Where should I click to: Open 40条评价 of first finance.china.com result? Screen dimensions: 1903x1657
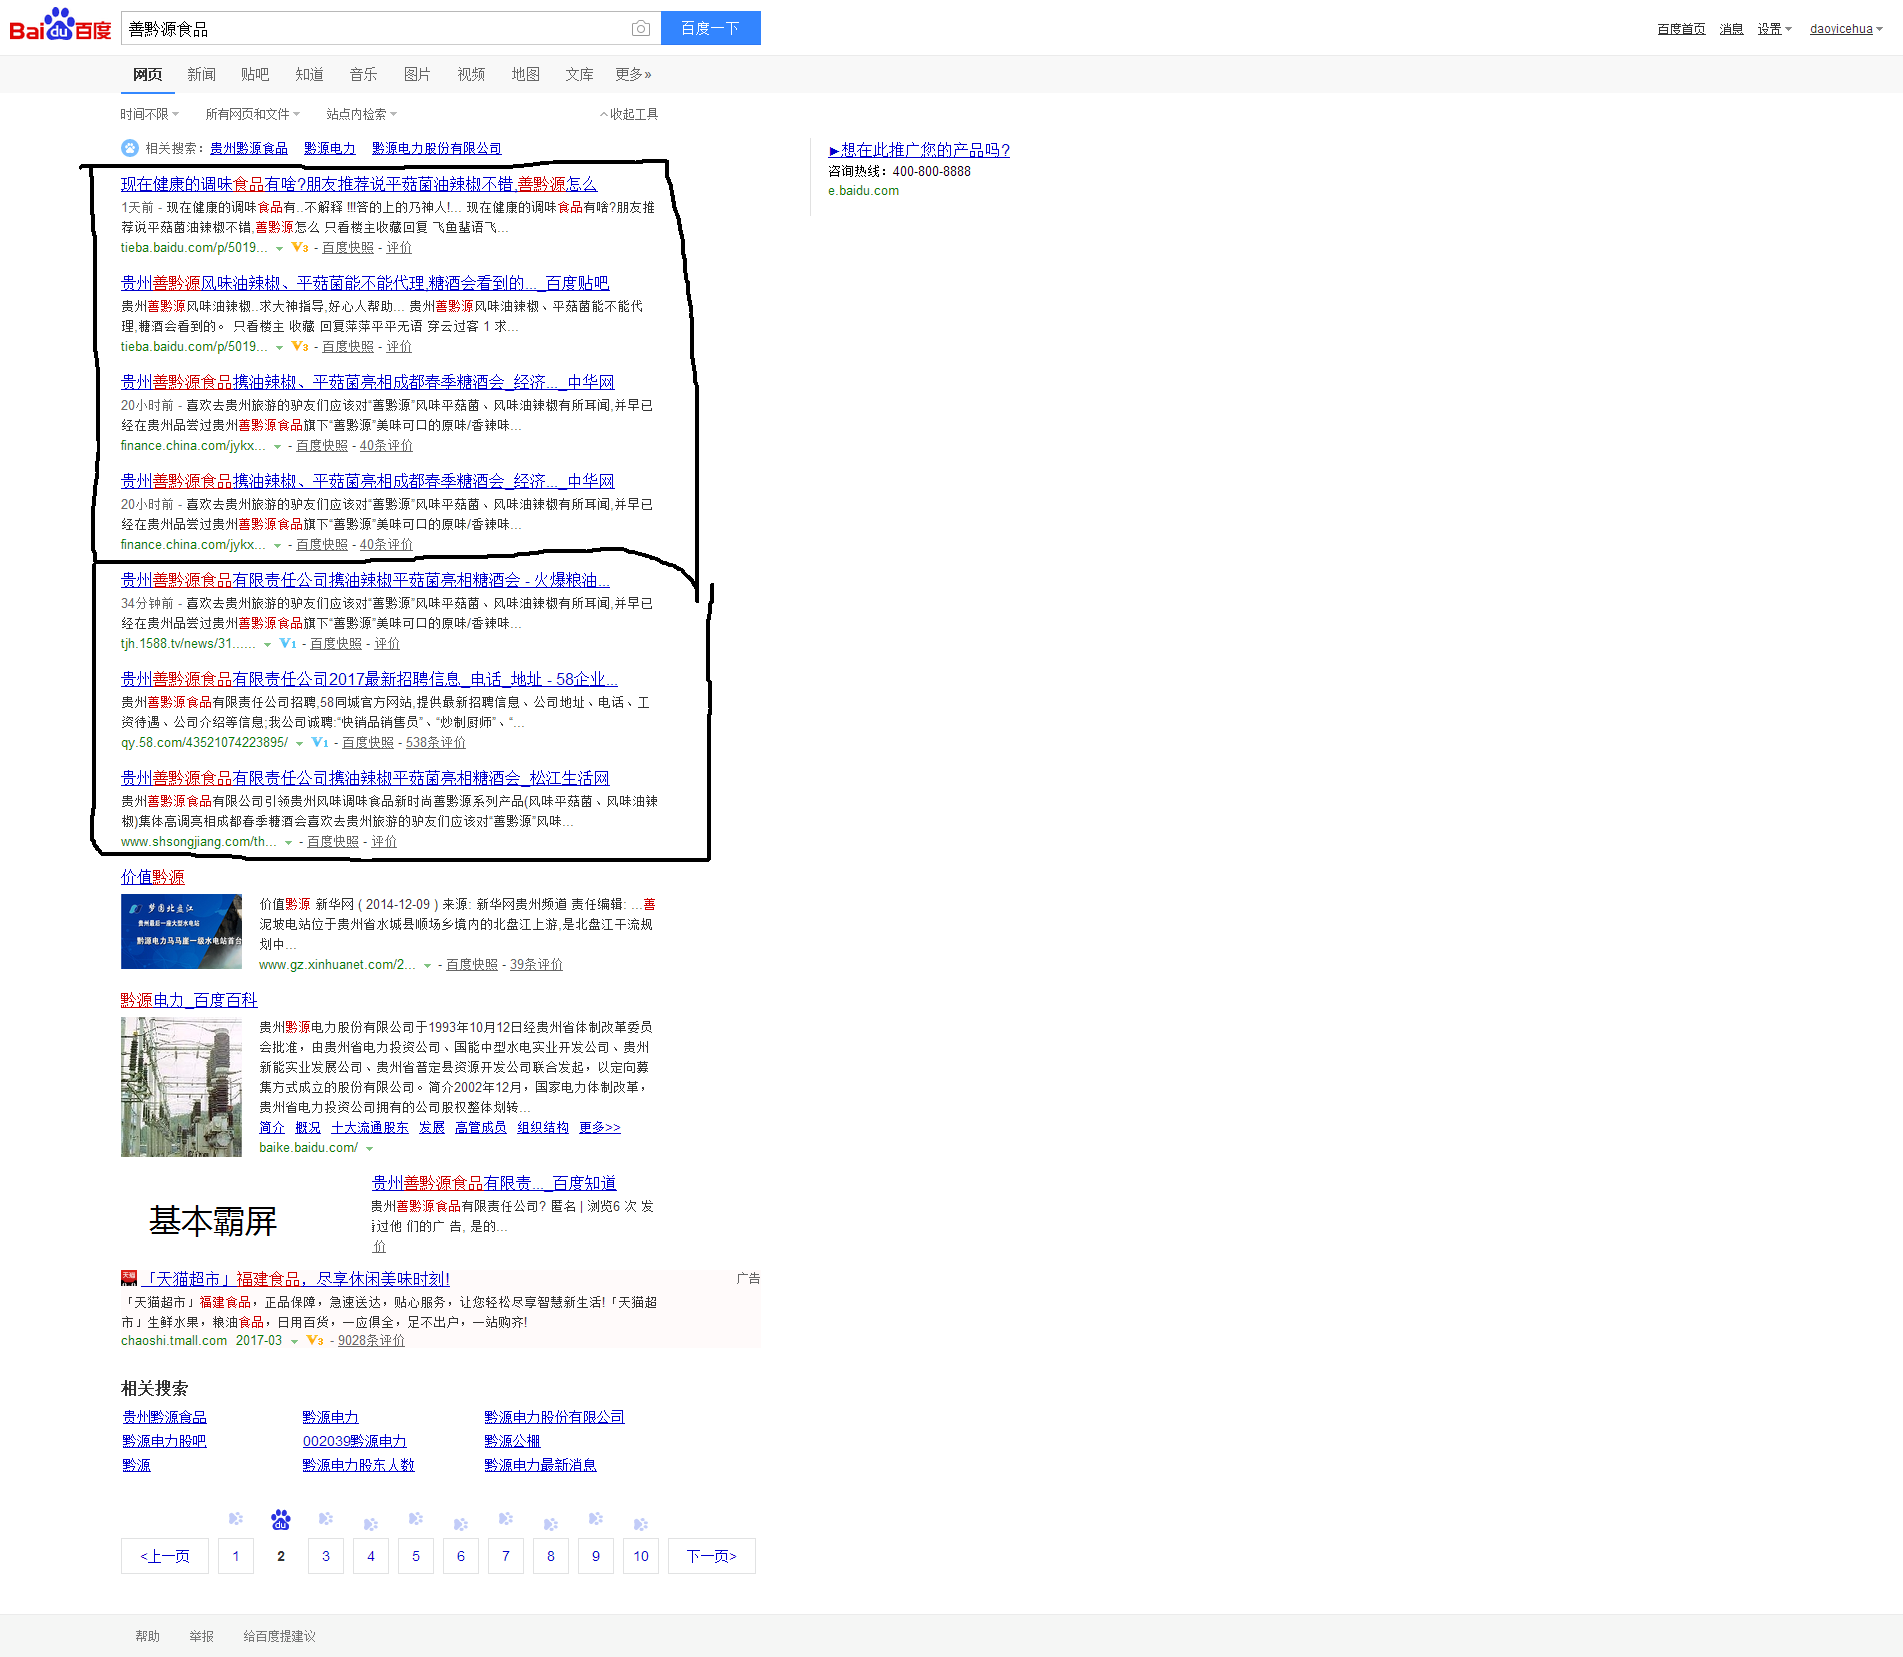pos(386,446)
